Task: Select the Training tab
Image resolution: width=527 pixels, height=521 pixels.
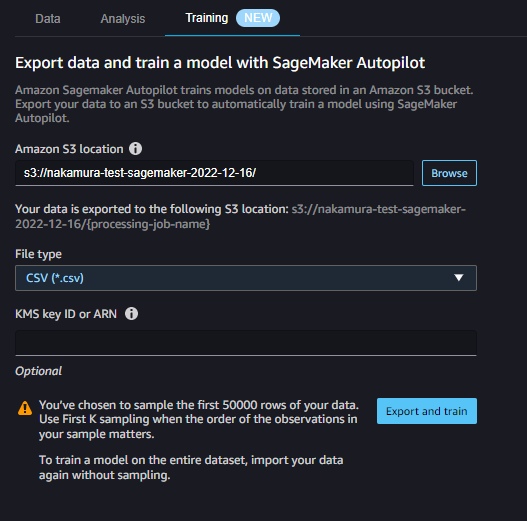Action: (207, 18)
